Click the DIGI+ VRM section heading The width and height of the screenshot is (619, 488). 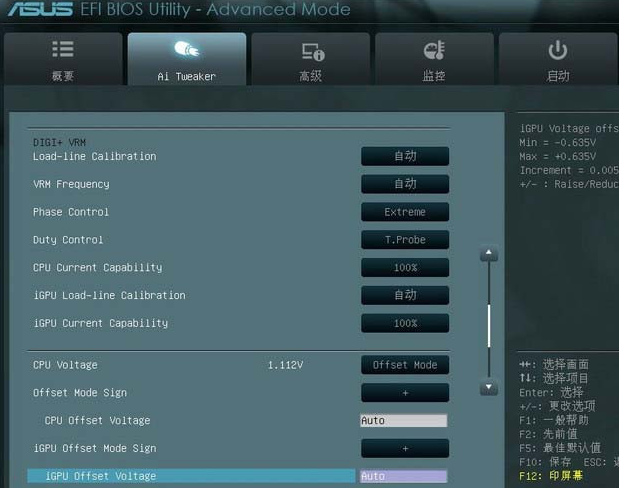pos(59,143)
